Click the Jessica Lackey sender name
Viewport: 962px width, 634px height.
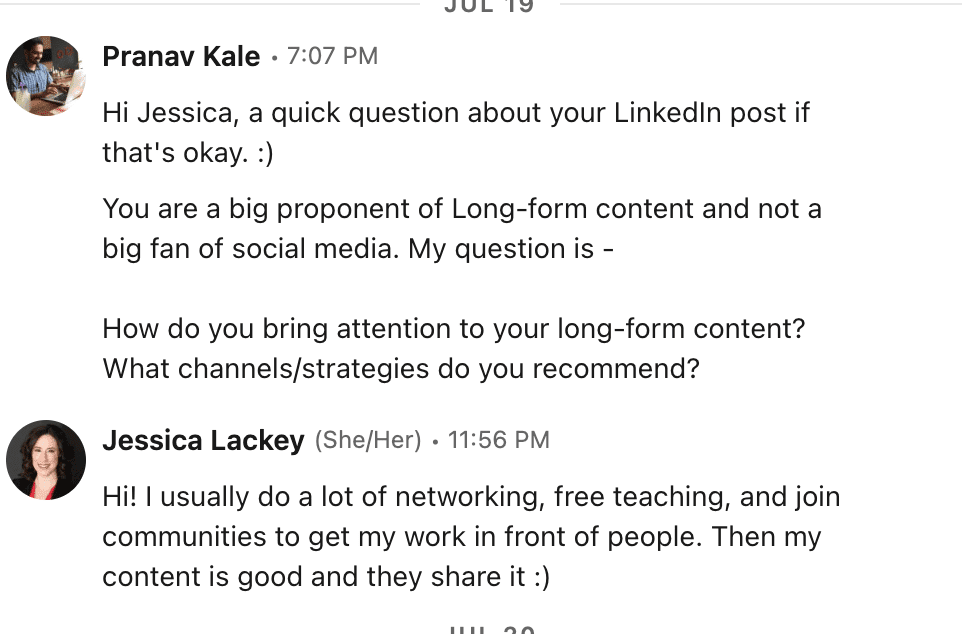pyautogui.click(x=203, y=441)
